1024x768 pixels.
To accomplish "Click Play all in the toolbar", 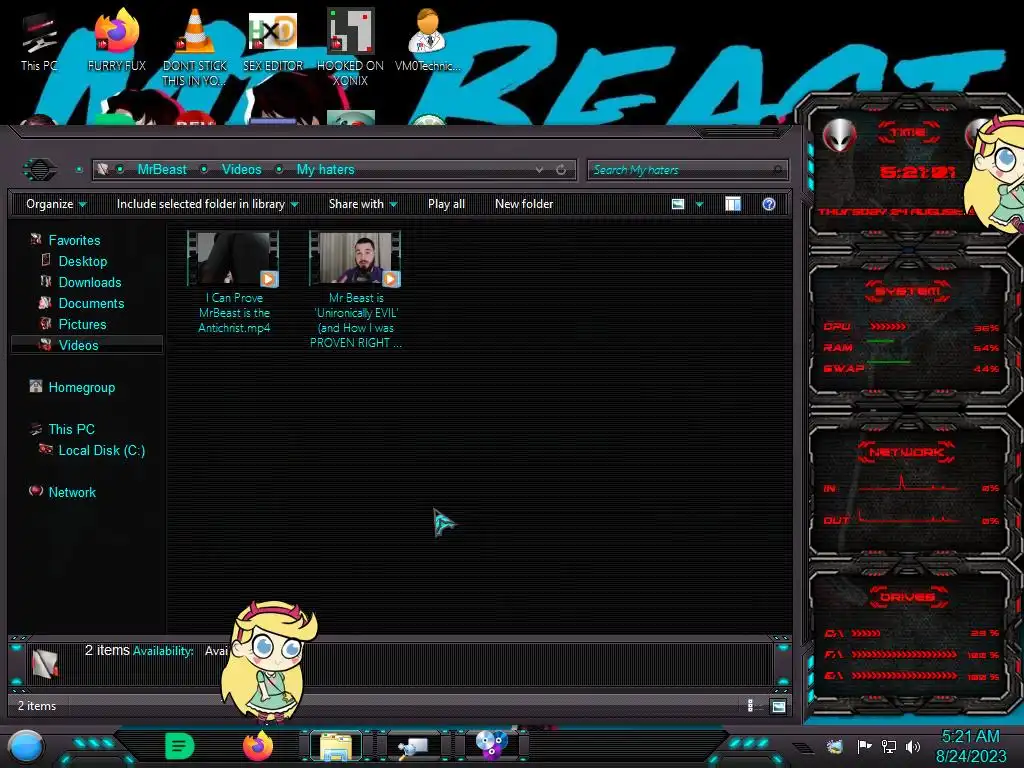I will pos(446,204).
